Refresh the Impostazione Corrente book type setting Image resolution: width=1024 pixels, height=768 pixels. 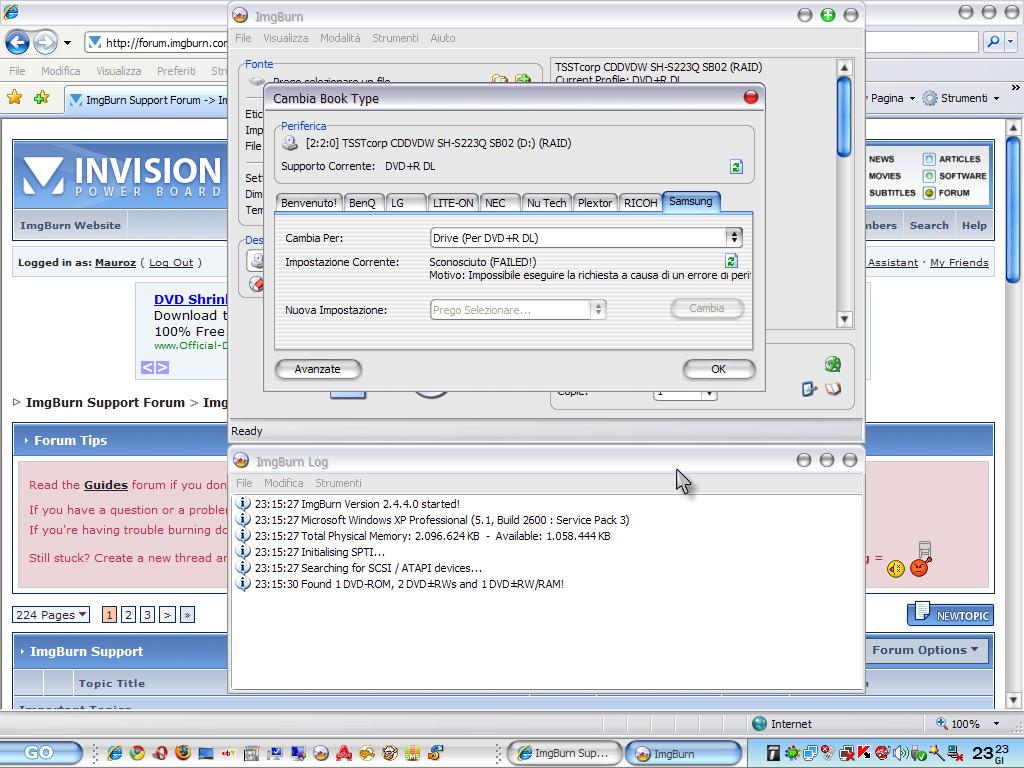[731, 261]
